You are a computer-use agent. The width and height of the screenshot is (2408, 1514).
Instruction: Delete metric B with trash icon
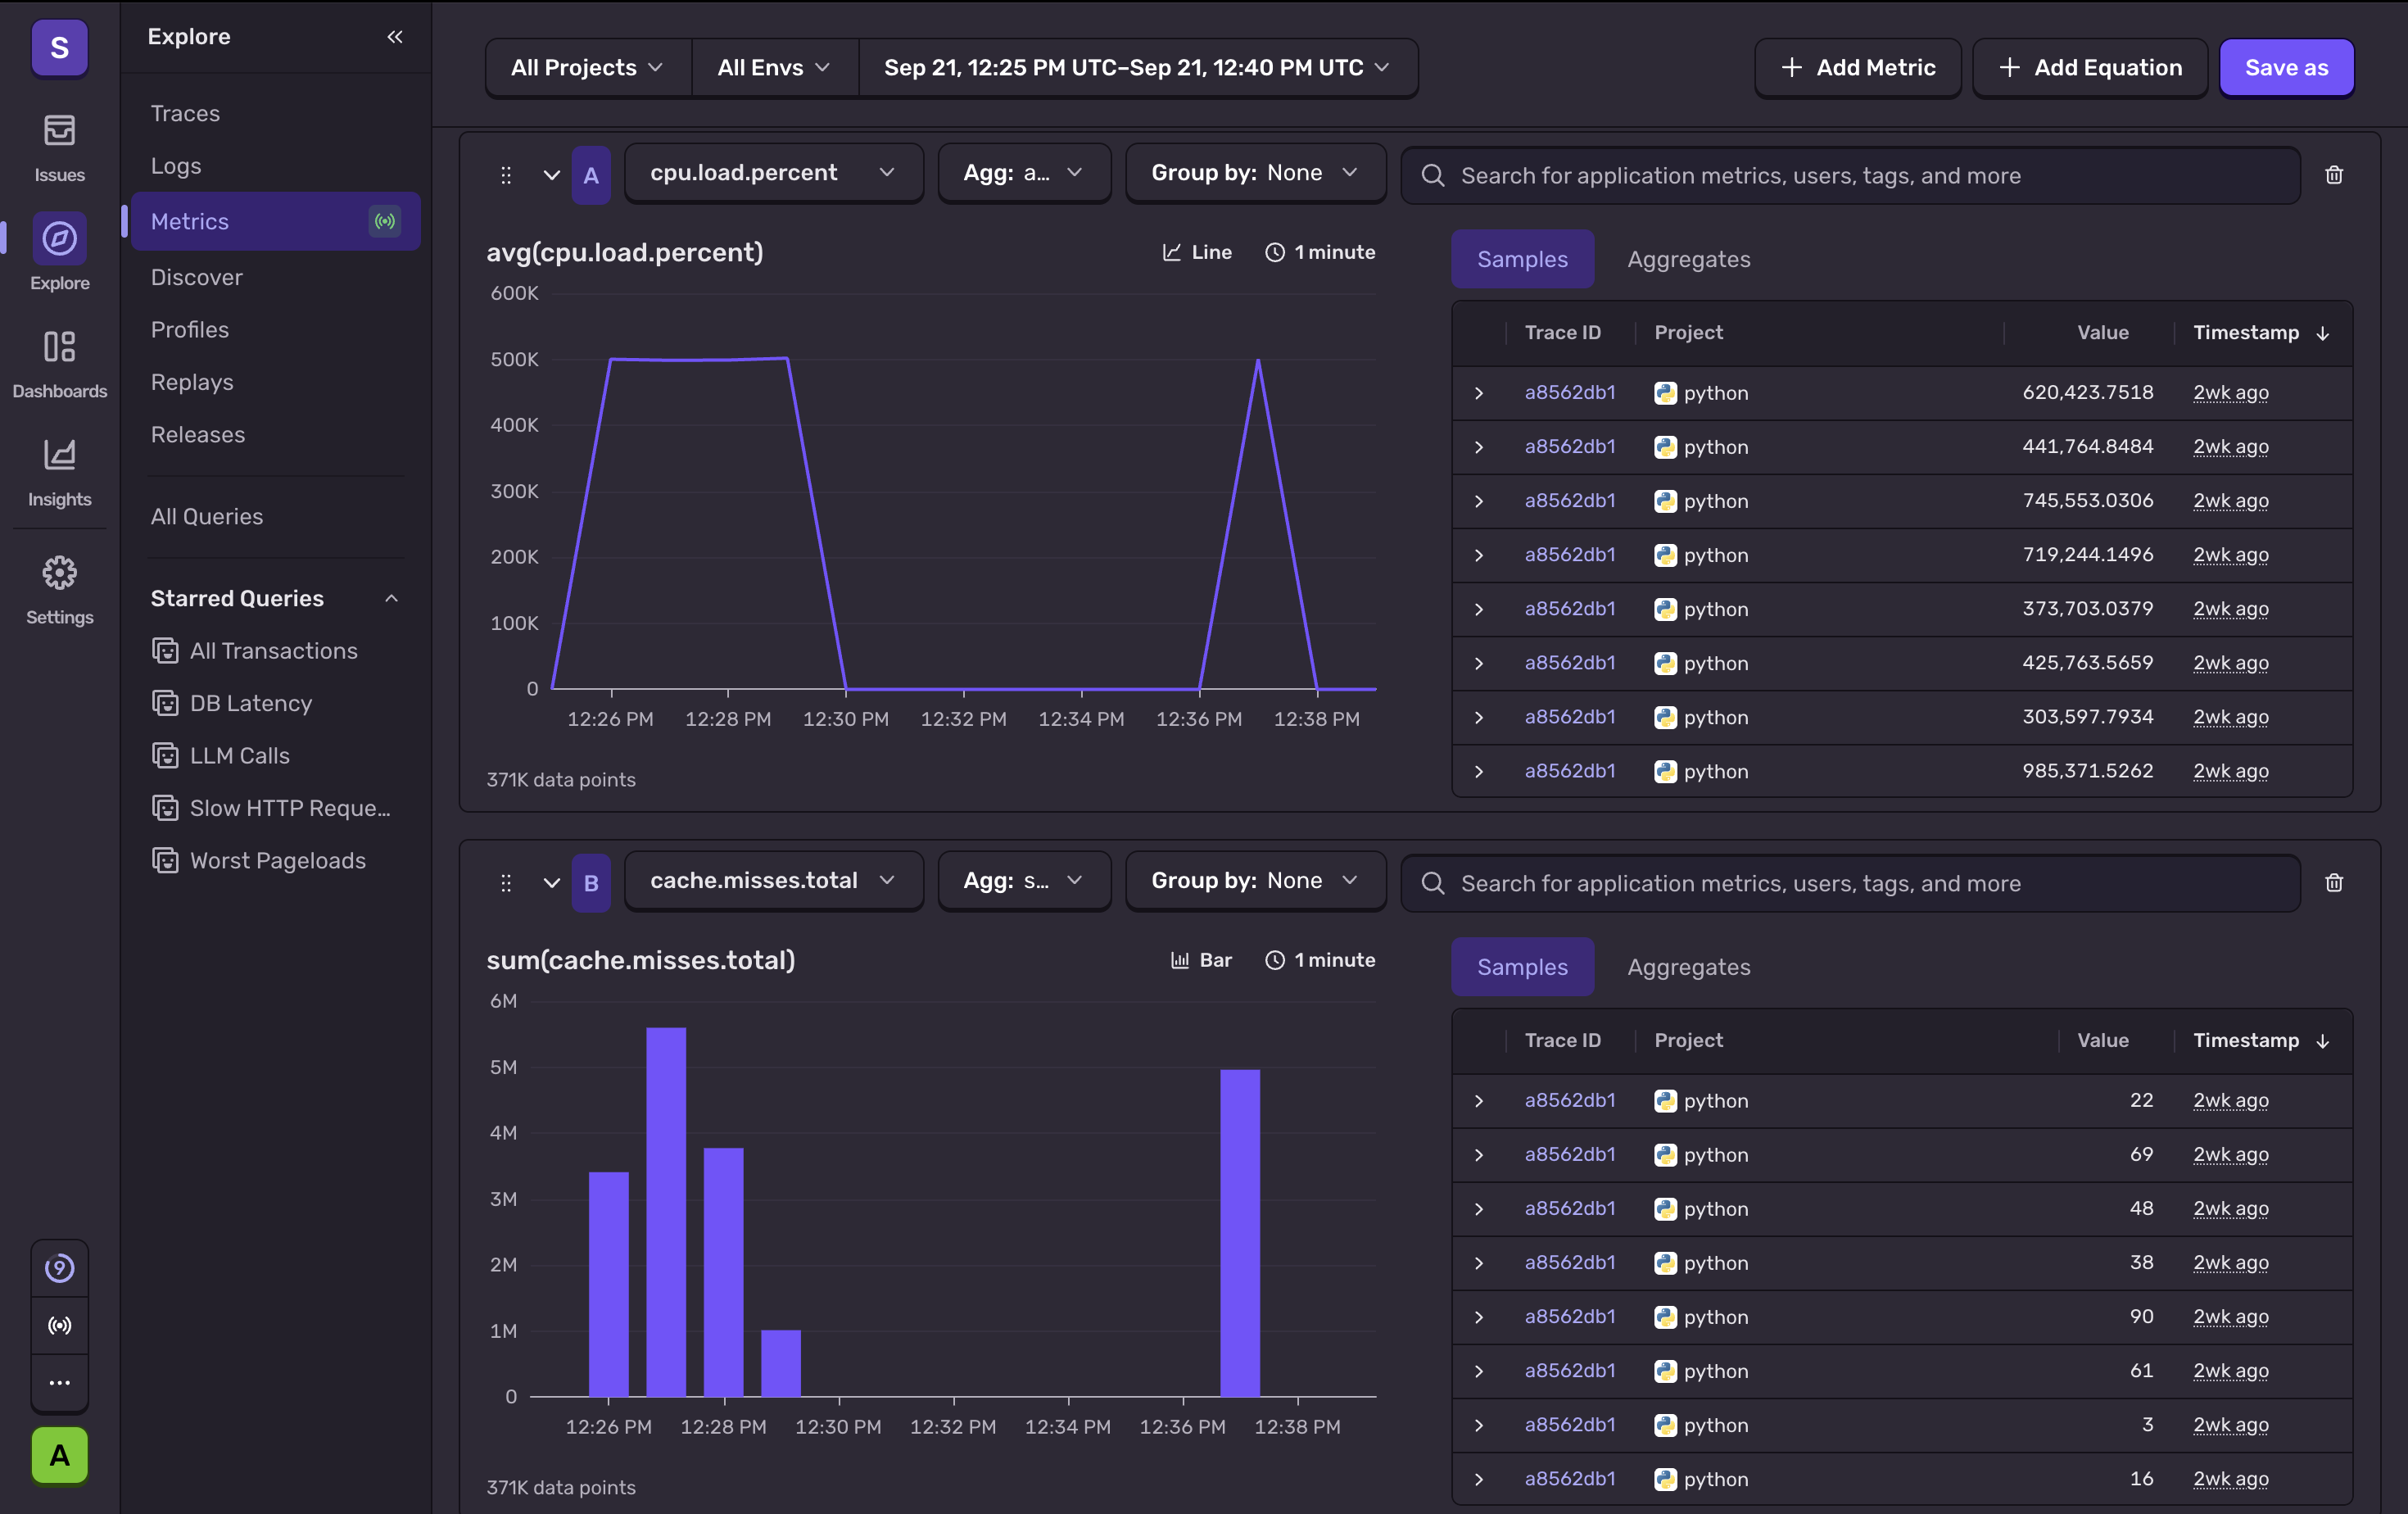[2334, 883]
